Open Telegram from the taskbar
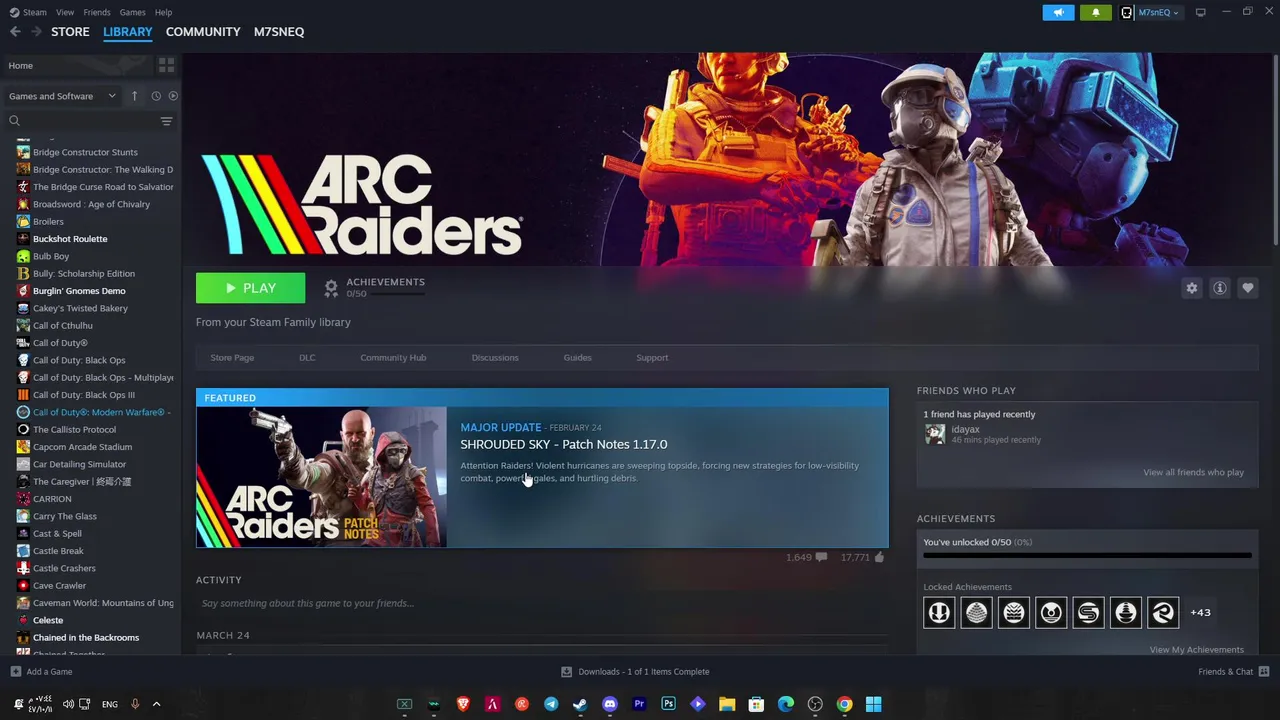 click(x=551, y=704)
